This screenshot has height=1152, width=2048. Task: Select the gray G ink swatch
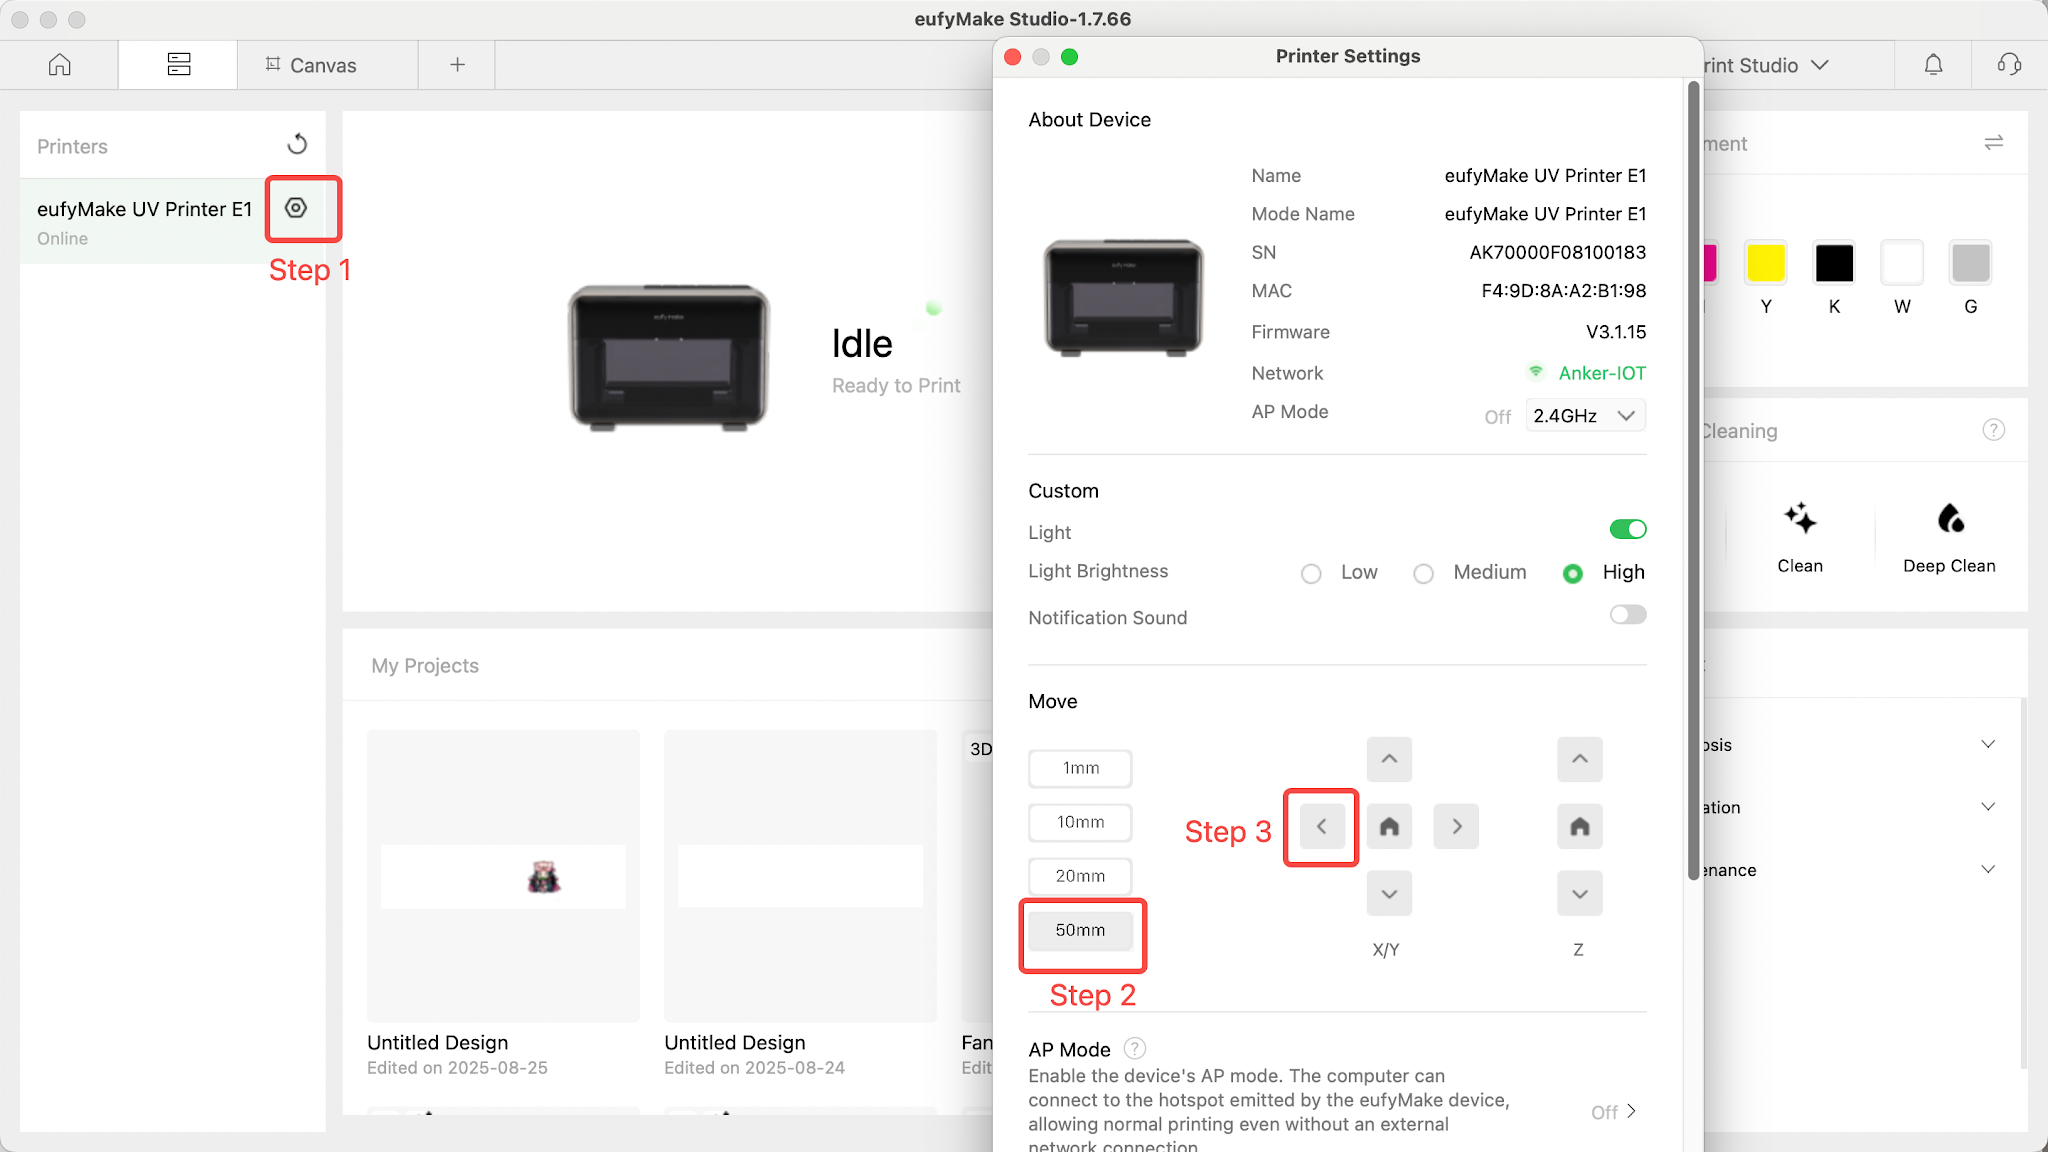[1970, 263]
